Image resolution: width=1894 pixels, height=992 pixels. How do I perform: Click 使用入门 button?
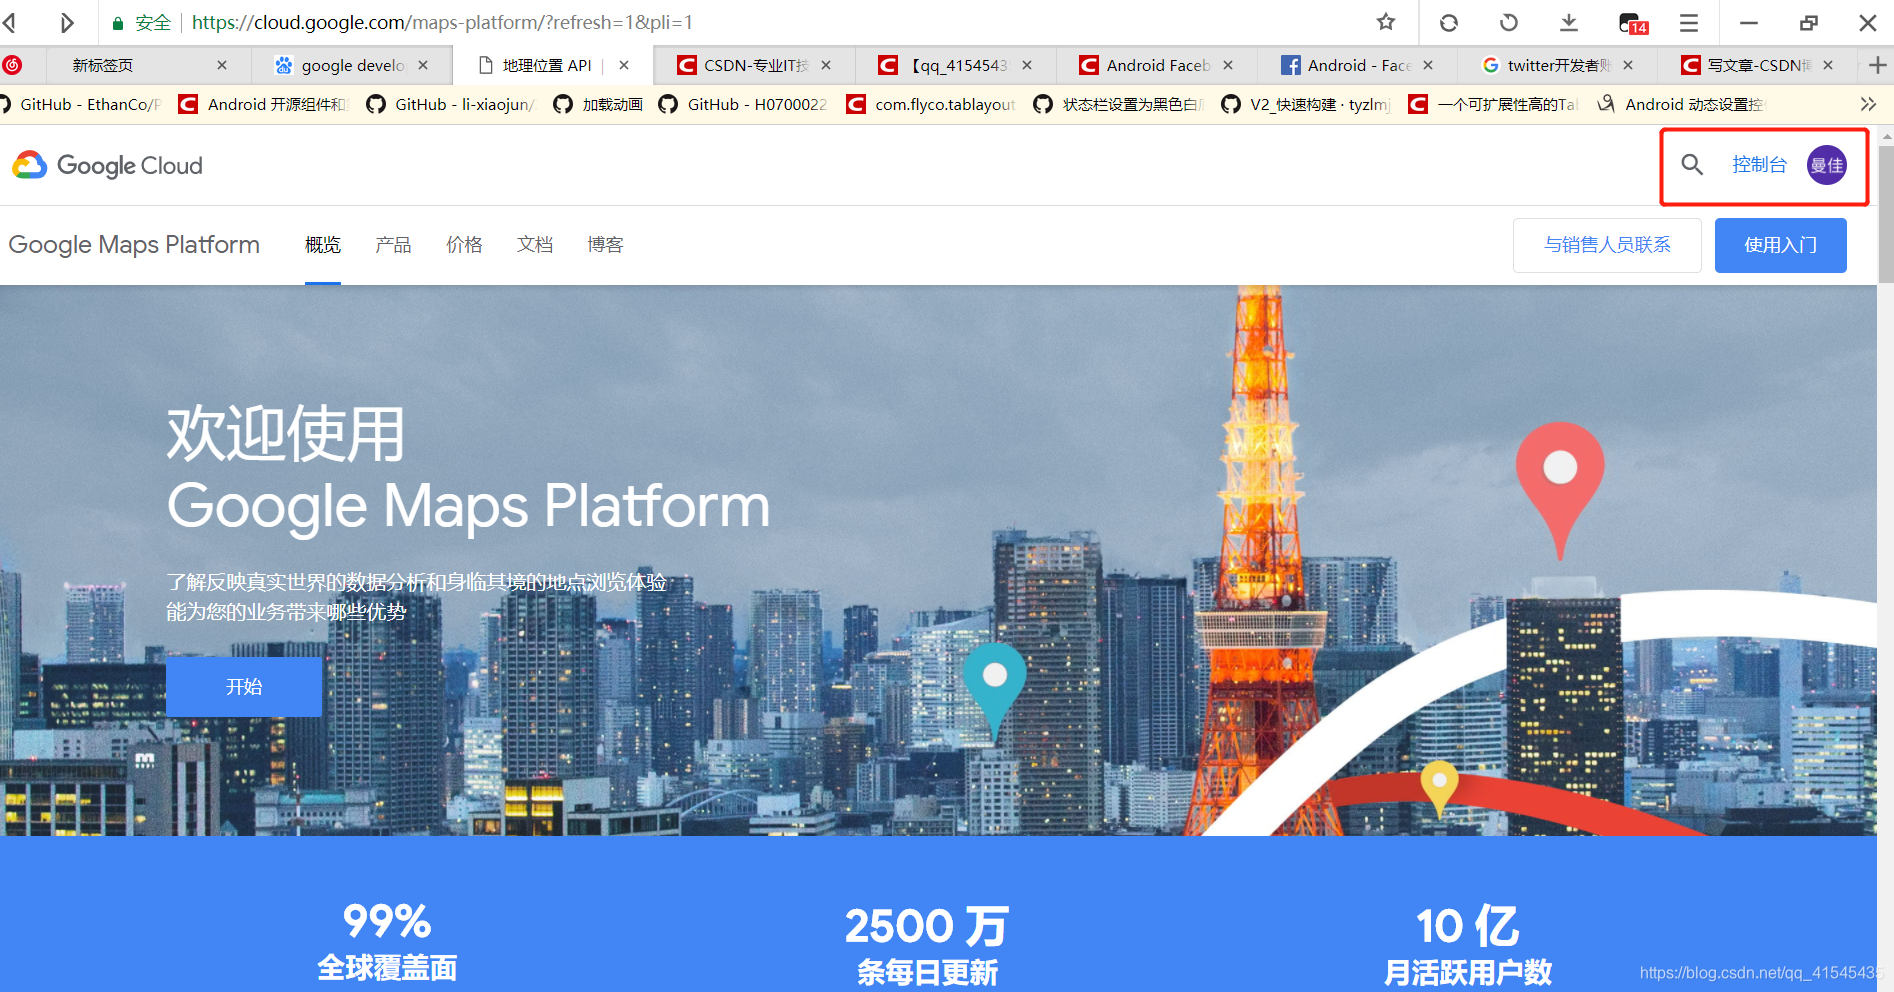1780,245
